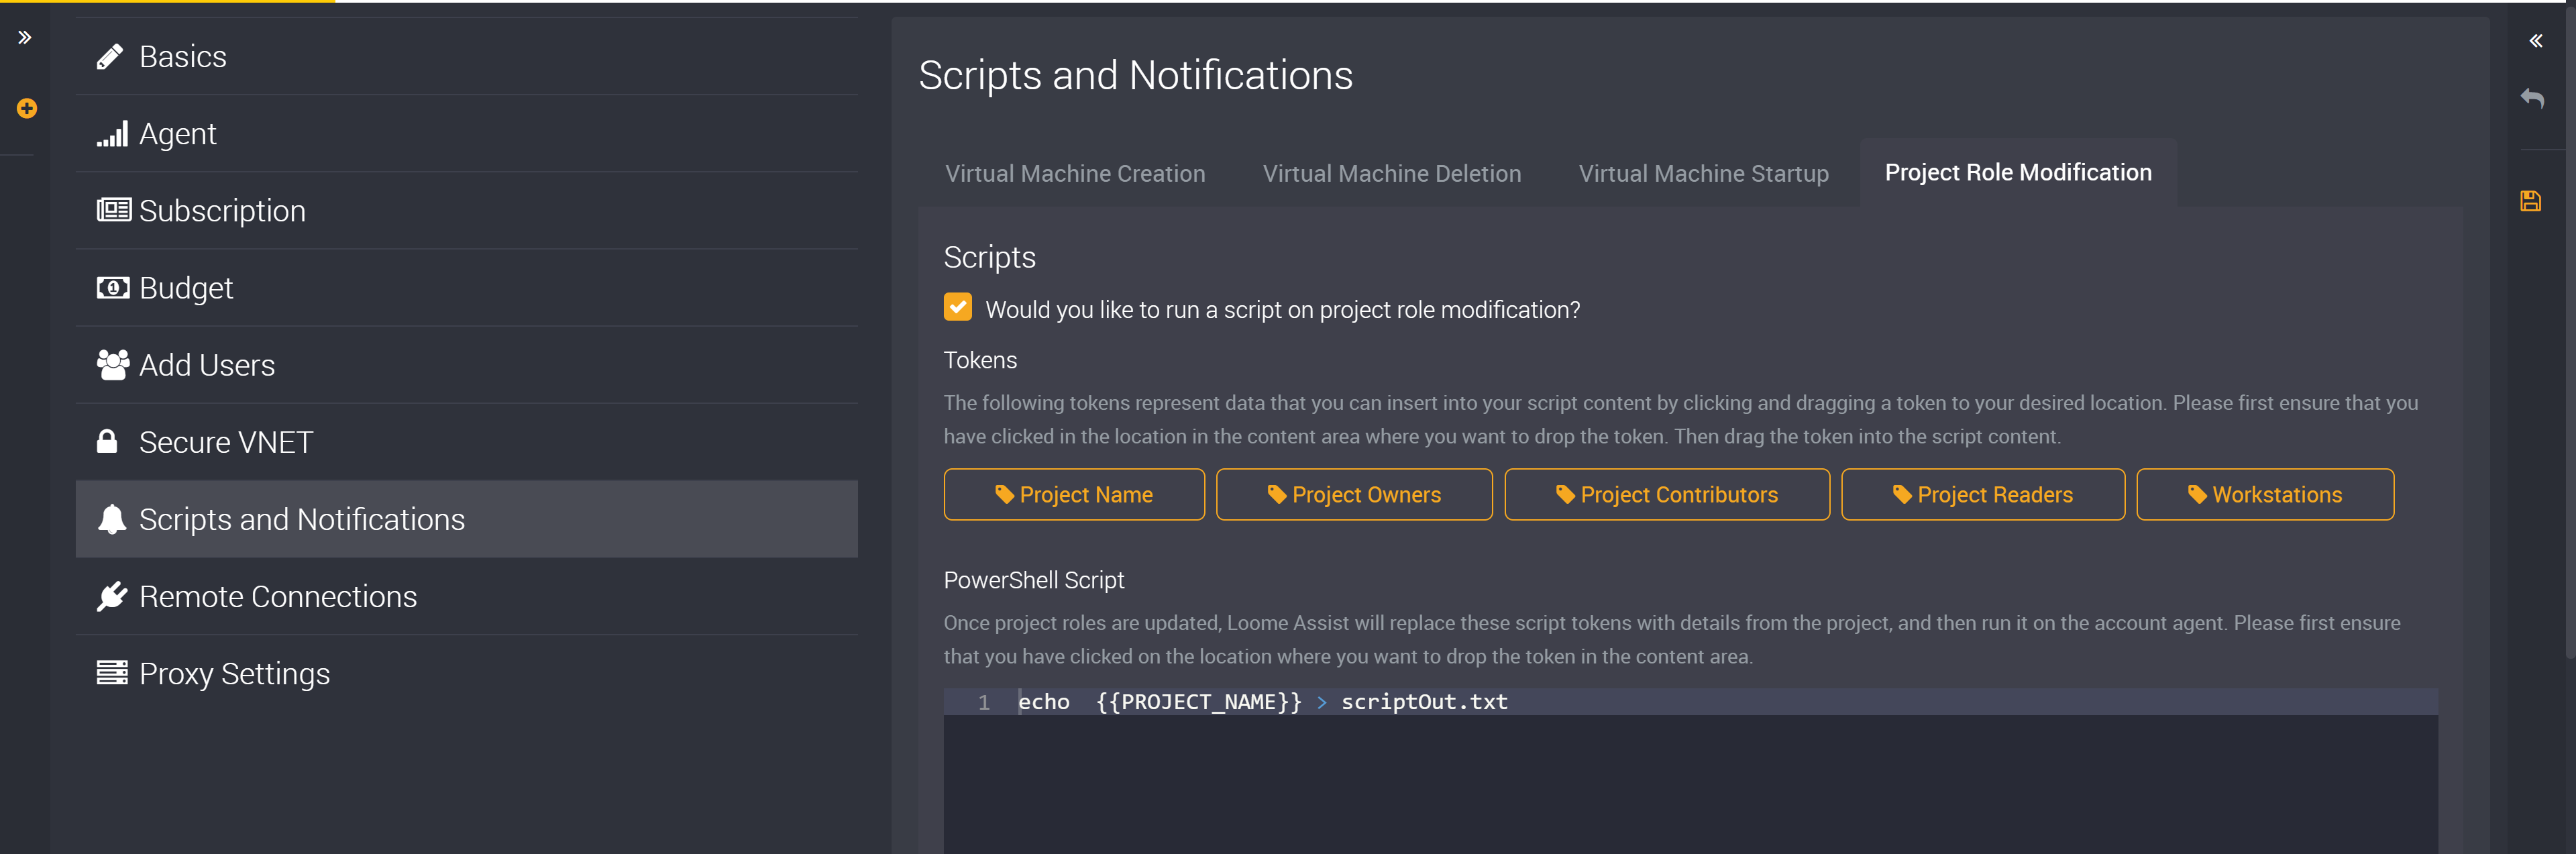This screenshot has width=2576, height=854.
Task: Click the Project Owners token
Action: (1354, 492)
